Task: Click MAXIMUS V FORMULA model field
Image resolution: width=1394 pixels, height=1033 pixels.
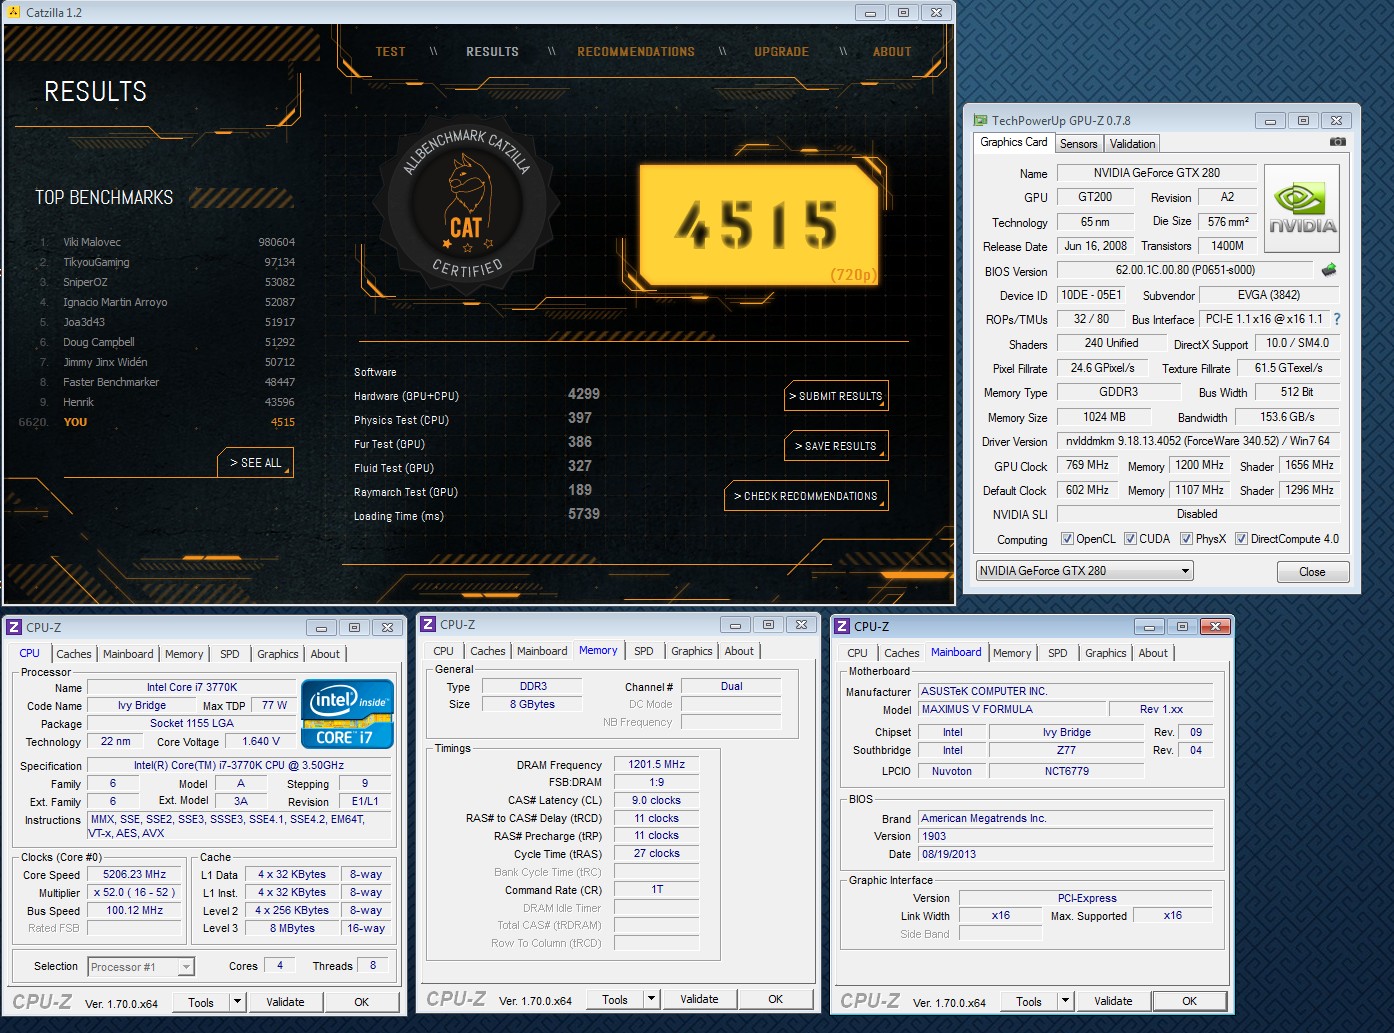Action: (x=1010, y=709)
